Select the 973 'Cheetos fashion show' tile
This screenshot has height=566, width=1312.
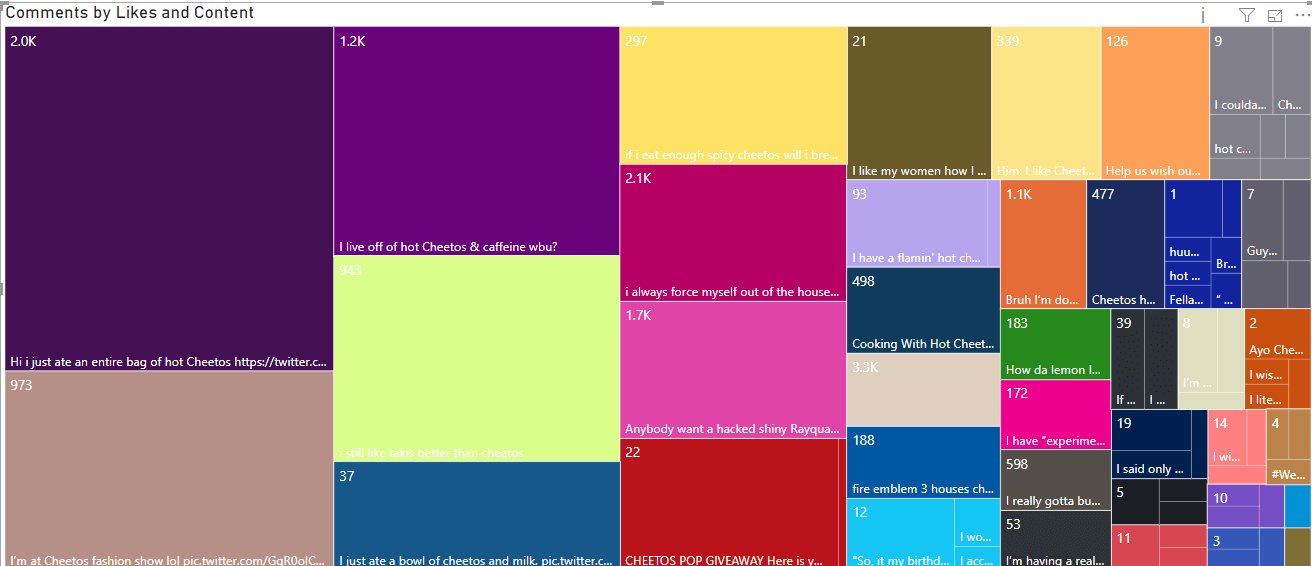pos(169,469)
